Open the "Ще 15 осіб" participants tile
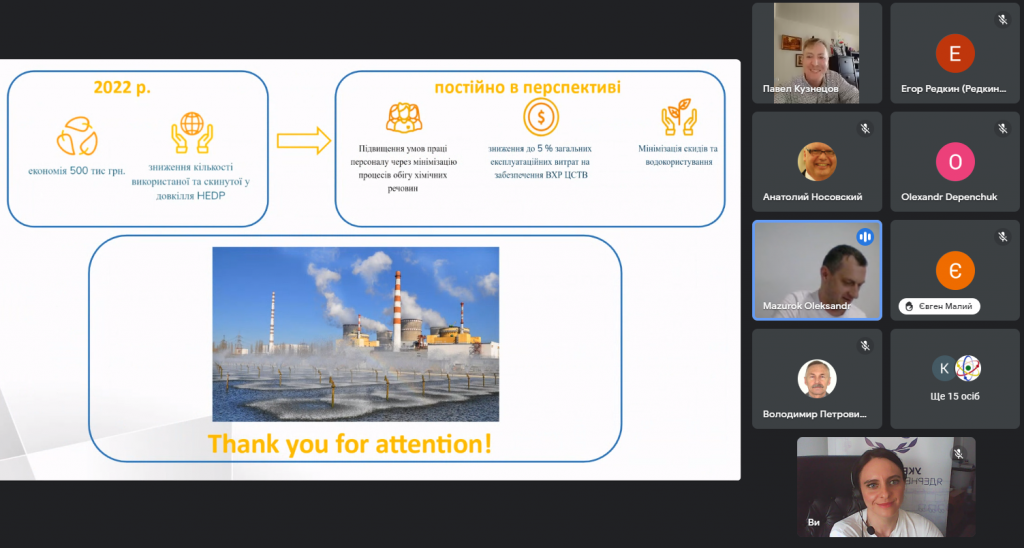The width and height of the screenshot is (1024, 548). click(956, 378)
